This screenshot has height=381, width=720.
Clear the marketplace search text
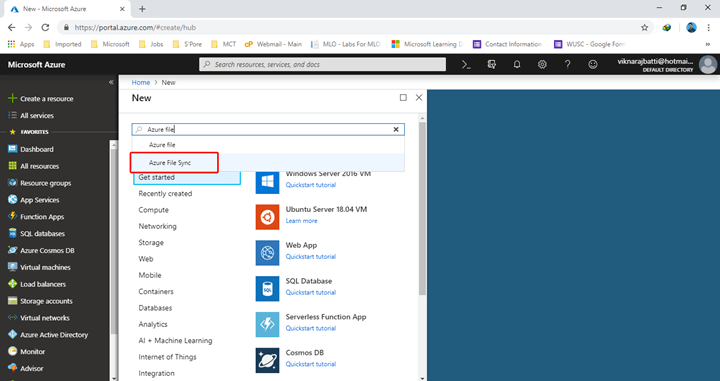[396, 129]
